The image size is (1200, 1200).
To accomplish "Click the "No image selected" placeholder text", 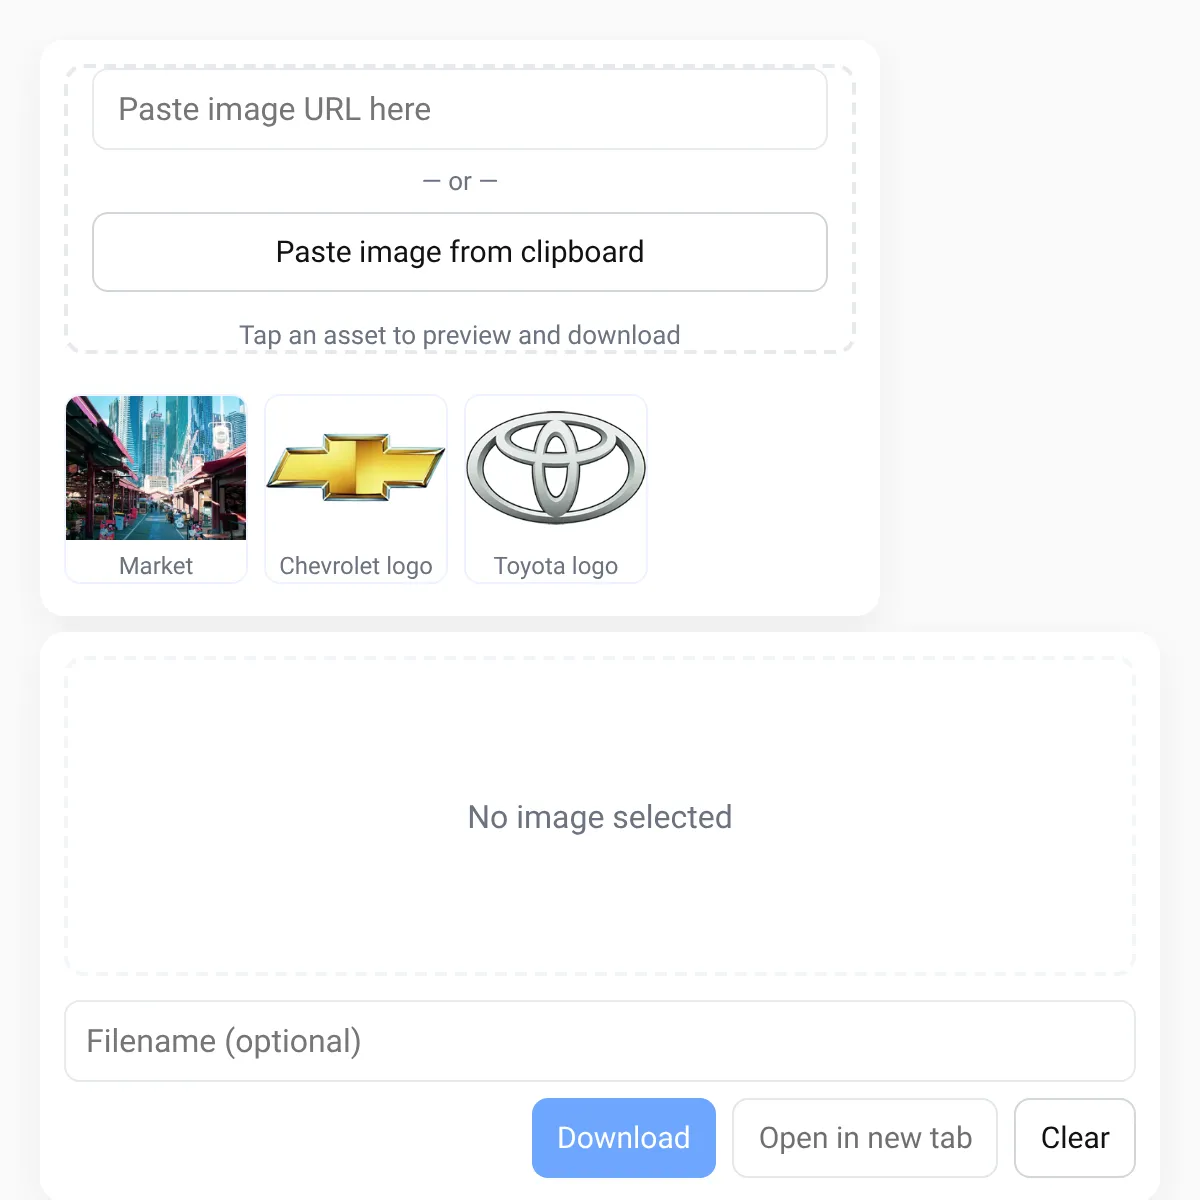I will [600, 817].
